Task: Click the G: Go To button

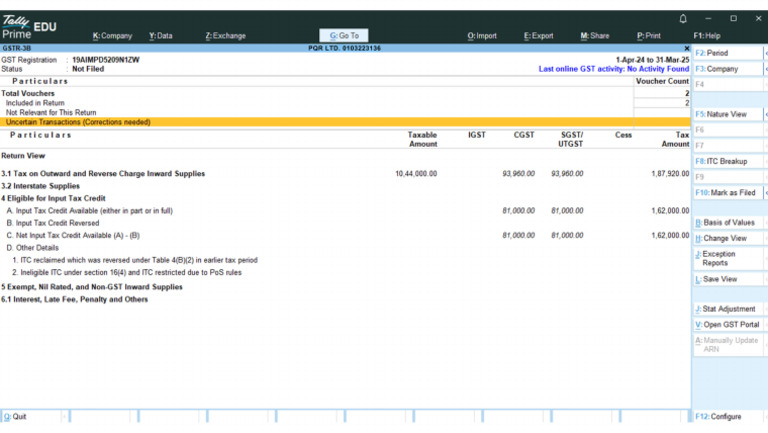Action: (344, 36)
